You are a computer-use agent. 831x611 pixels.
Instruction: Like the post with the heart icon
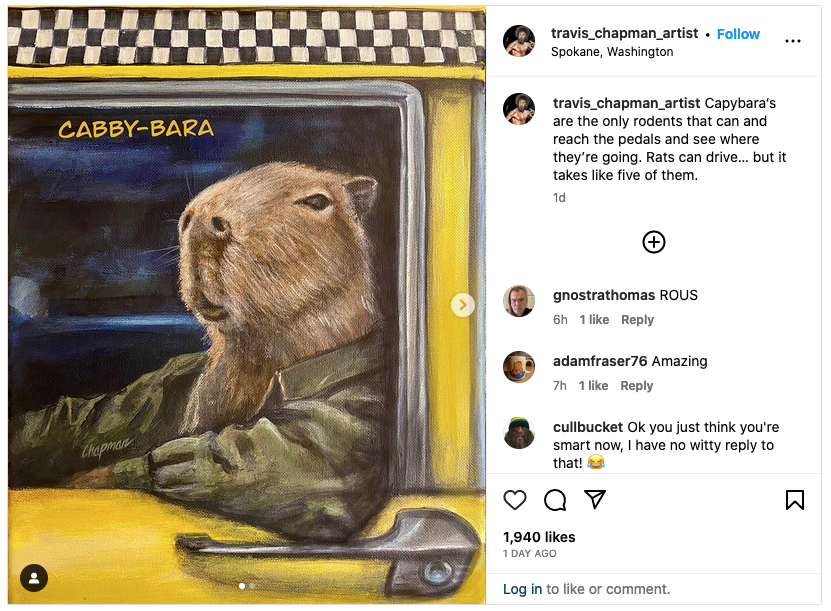pos(515,500)
